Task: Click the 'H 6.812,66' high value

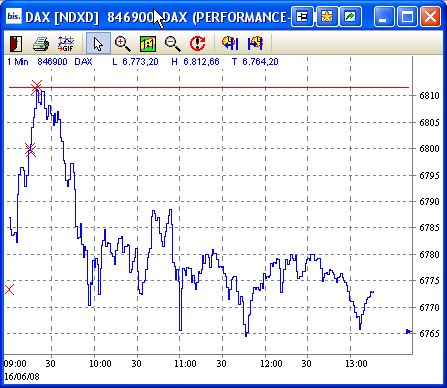Action: (195, 62)
